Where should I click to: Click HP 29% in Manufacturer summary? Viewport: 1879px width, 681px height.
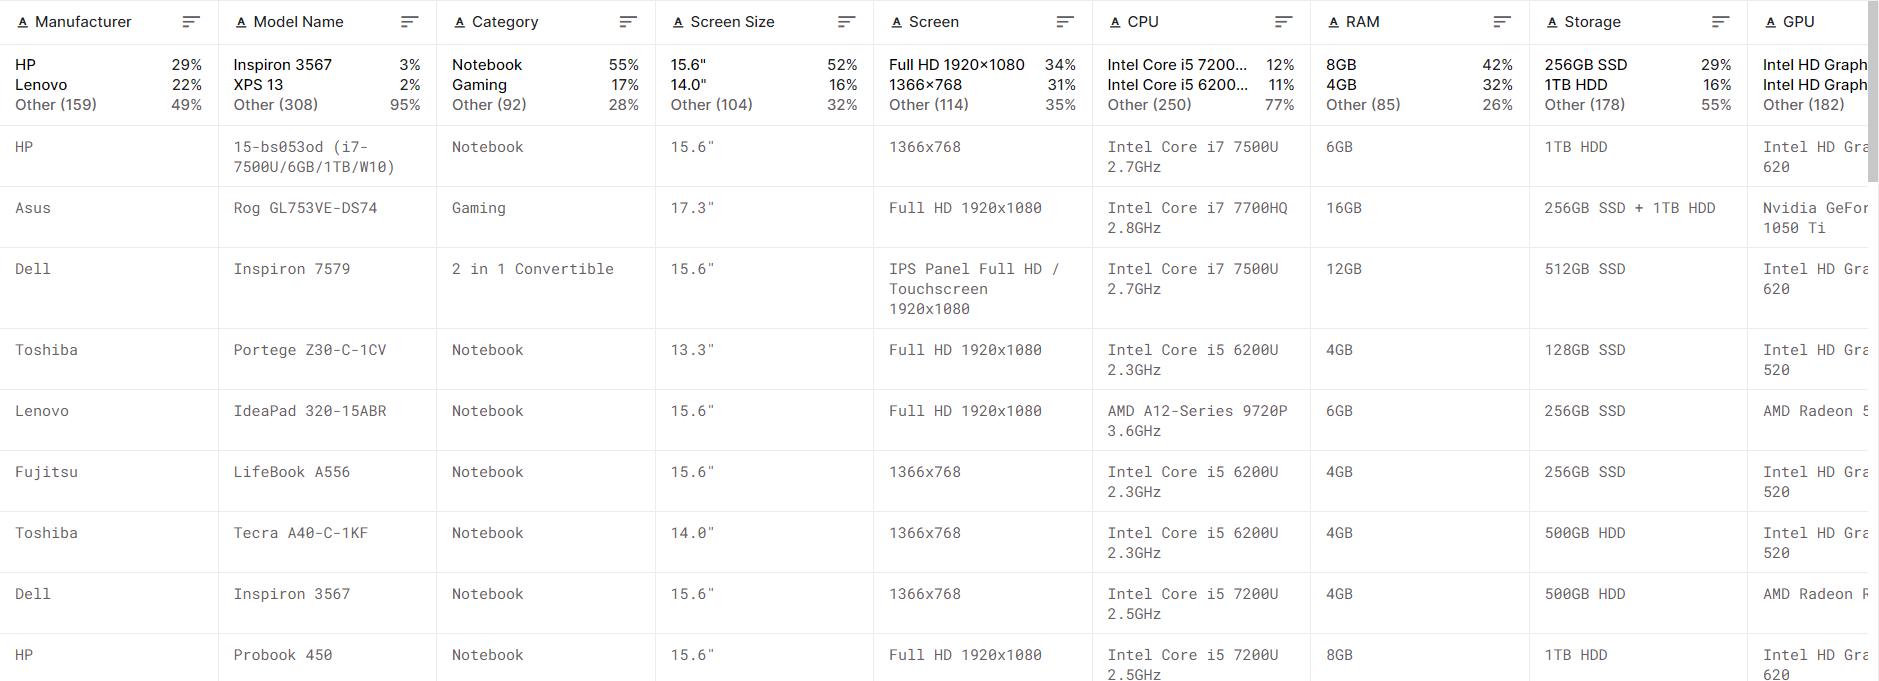(x=108, y=65)
